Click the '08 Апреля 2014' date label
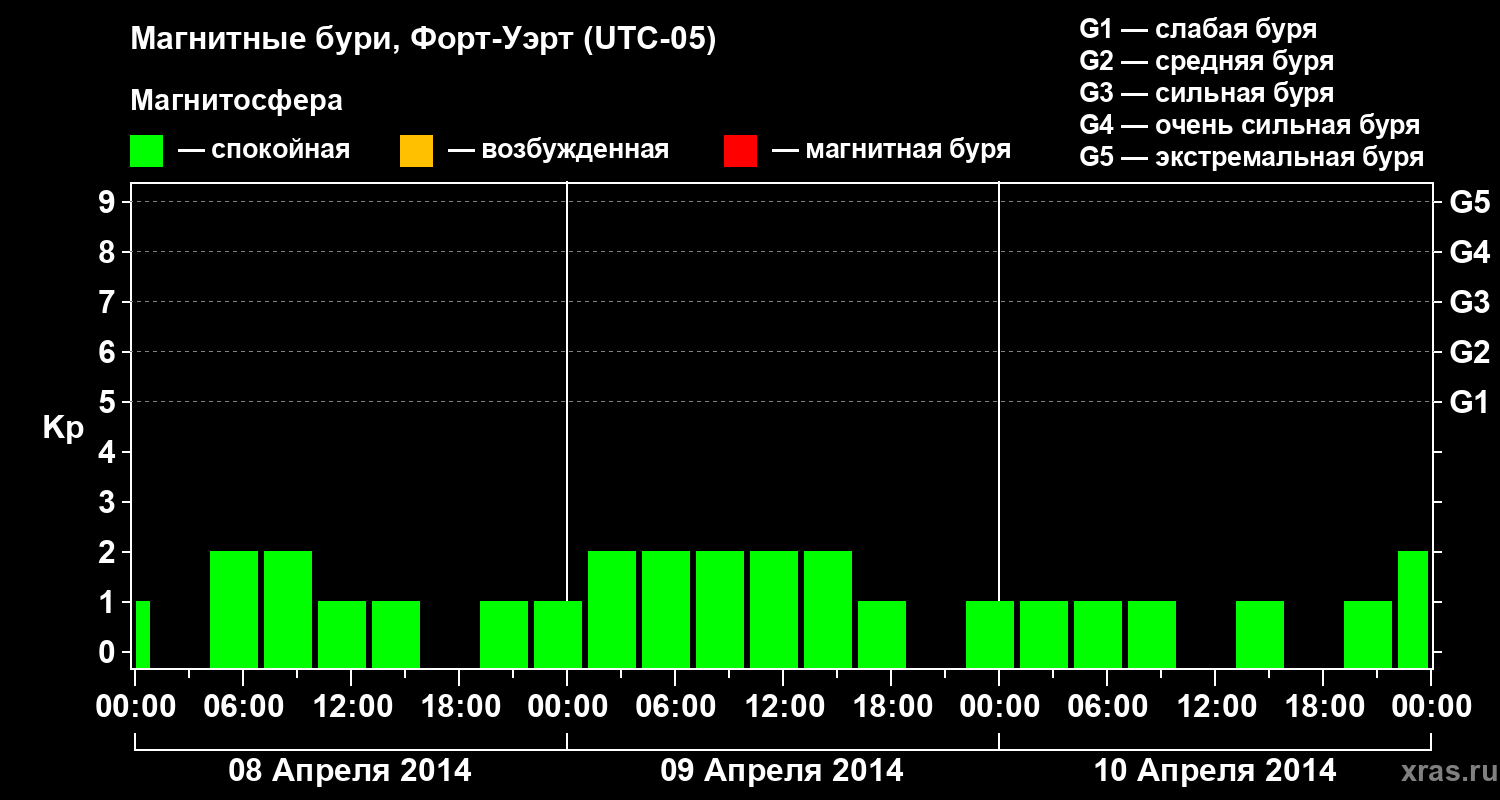 pos(350,770)
